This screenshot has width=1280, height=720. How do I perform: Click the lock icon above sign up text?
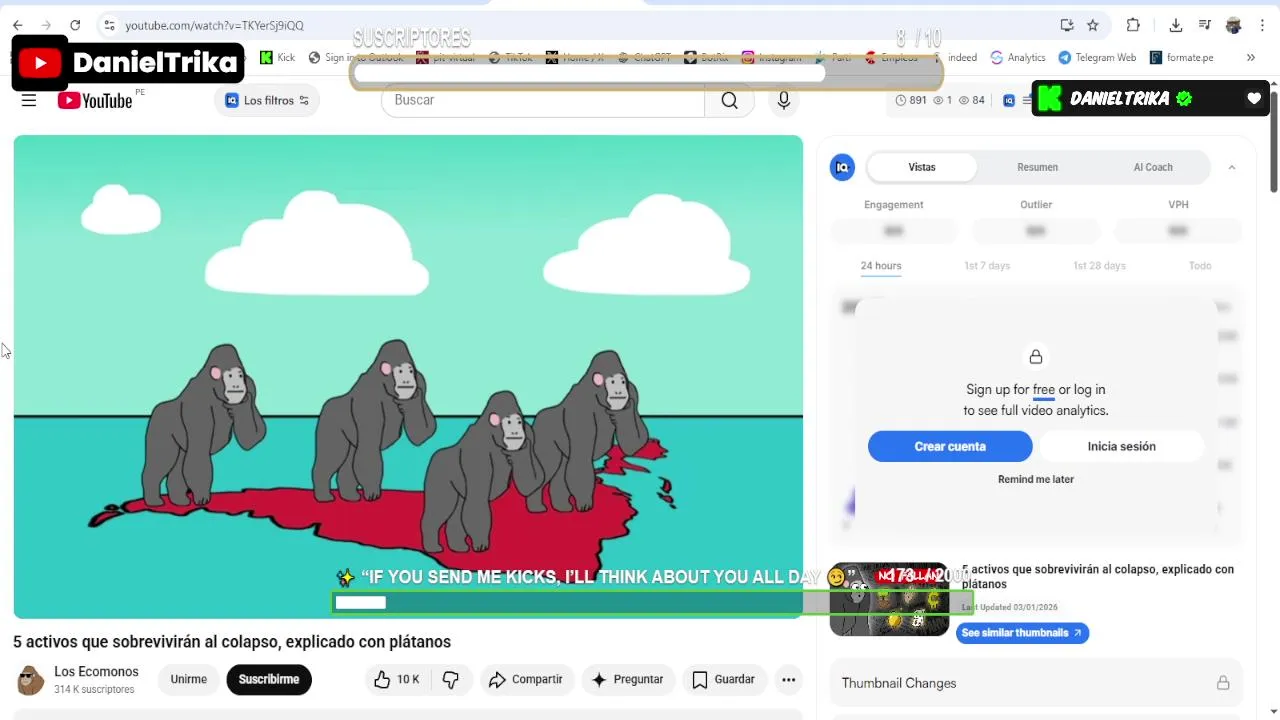pos(1036,357)
